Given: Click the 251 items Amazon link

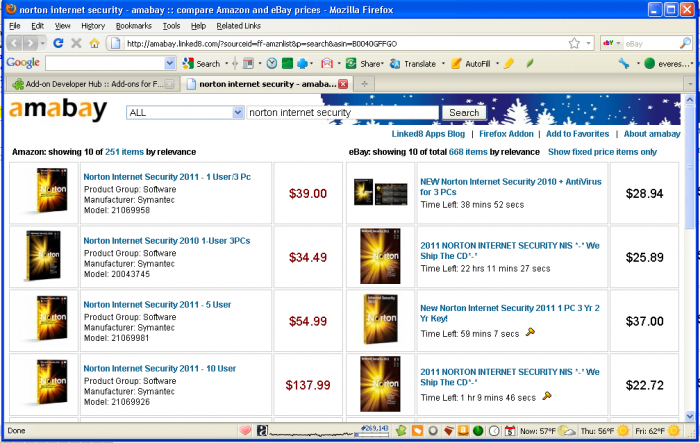Looking at the screenshot, I should [x=124, y=152].
